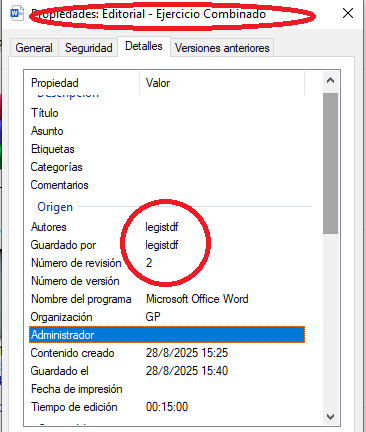Screen dimensions: 366x432
Task: Click the Microsoft Office Word value
Action: tap(197, 299)
